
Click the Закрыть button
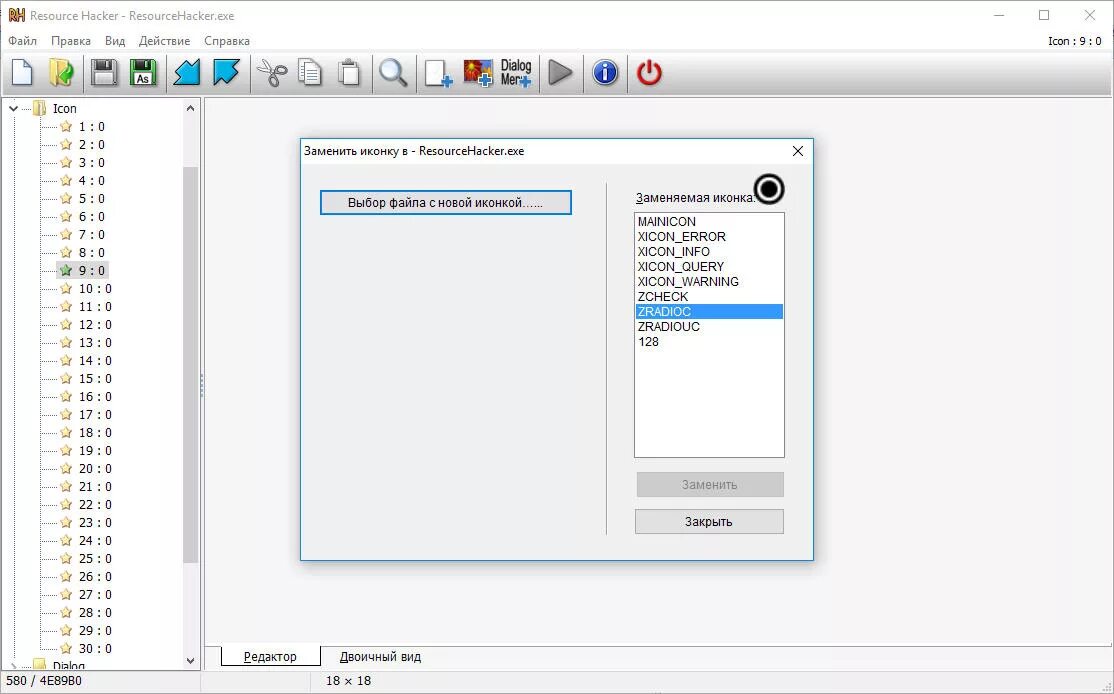(709, 521)
